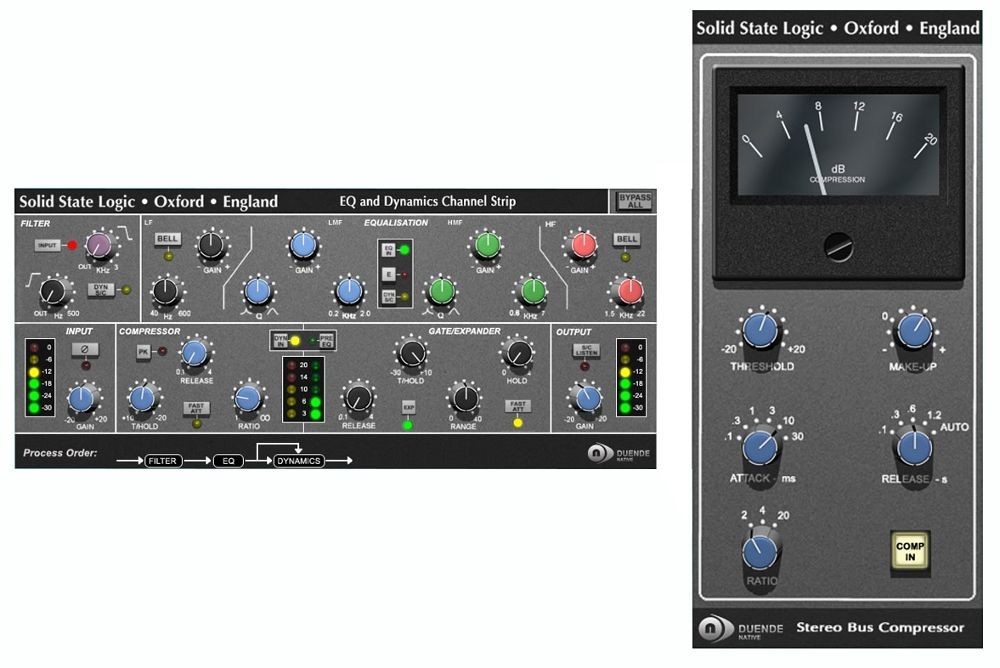This screenshot has width=1000, height=668.
Task: Toggle the COMP IN button
Action: pyautogui.click(x=910, y=551)
